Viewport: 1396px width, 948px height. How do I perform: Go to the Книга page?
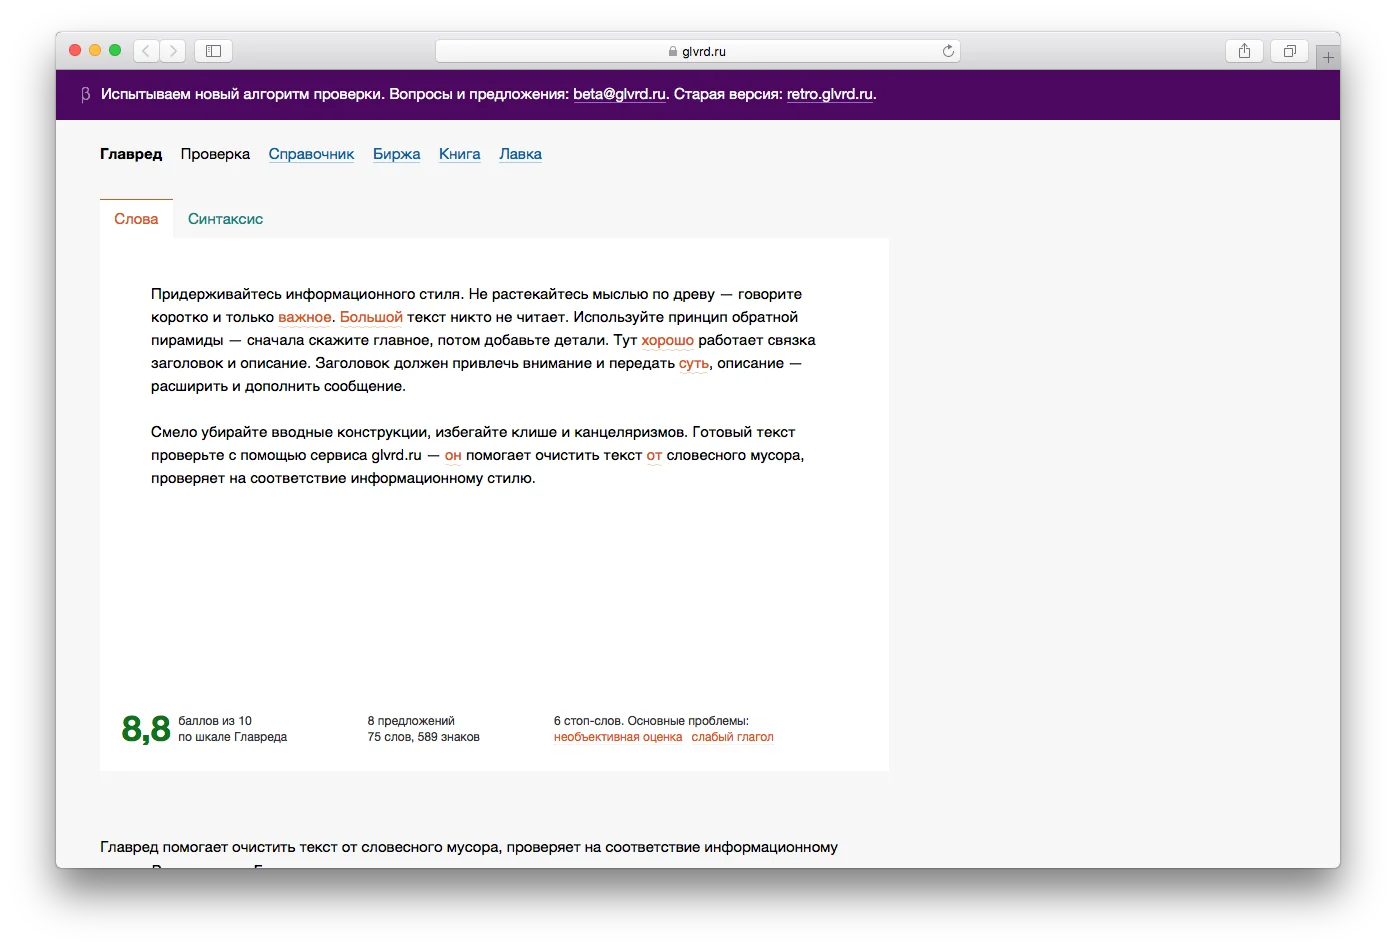coord(459,154)
